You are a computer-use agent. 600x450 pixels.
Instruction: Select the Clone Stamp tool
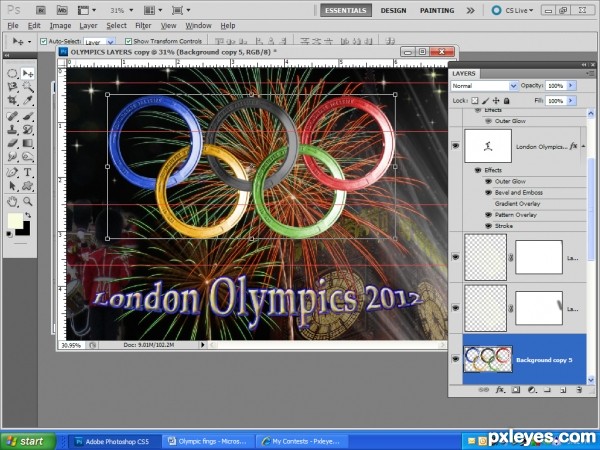(12, 129)
